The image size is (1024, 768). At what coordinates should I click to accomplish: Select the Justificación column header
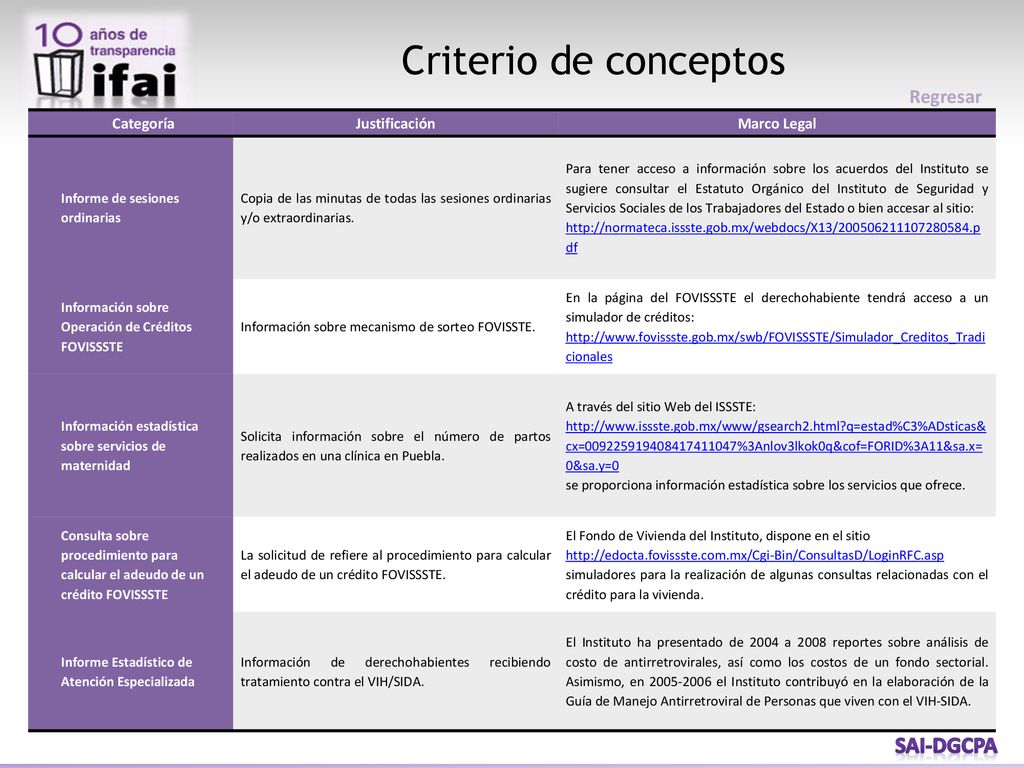point(395,123)
